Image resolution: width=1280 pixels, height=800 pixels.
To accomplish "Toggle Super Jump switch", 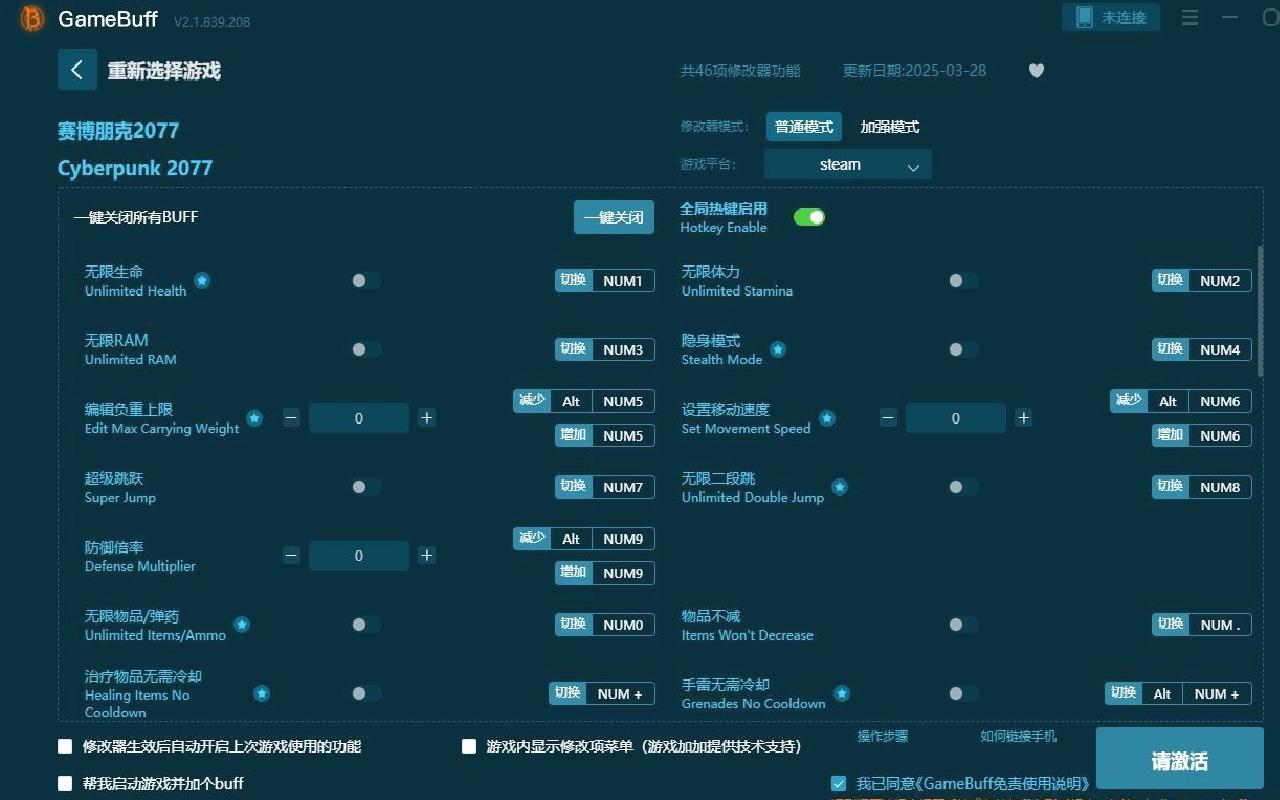I will pos(366,487).
